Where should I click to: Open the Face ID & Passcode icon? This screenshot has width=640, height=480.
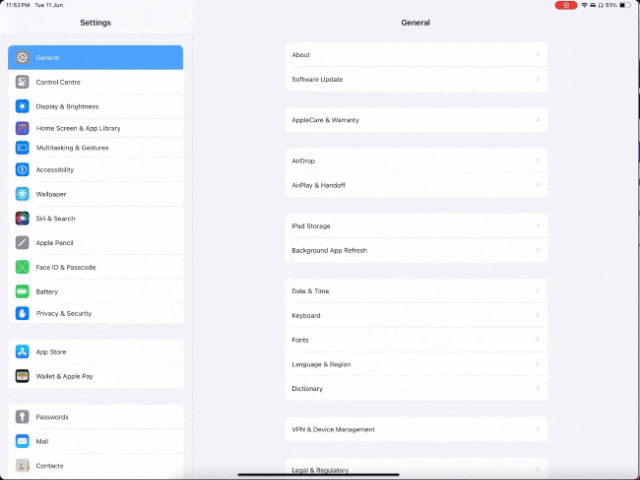(22, 267)
